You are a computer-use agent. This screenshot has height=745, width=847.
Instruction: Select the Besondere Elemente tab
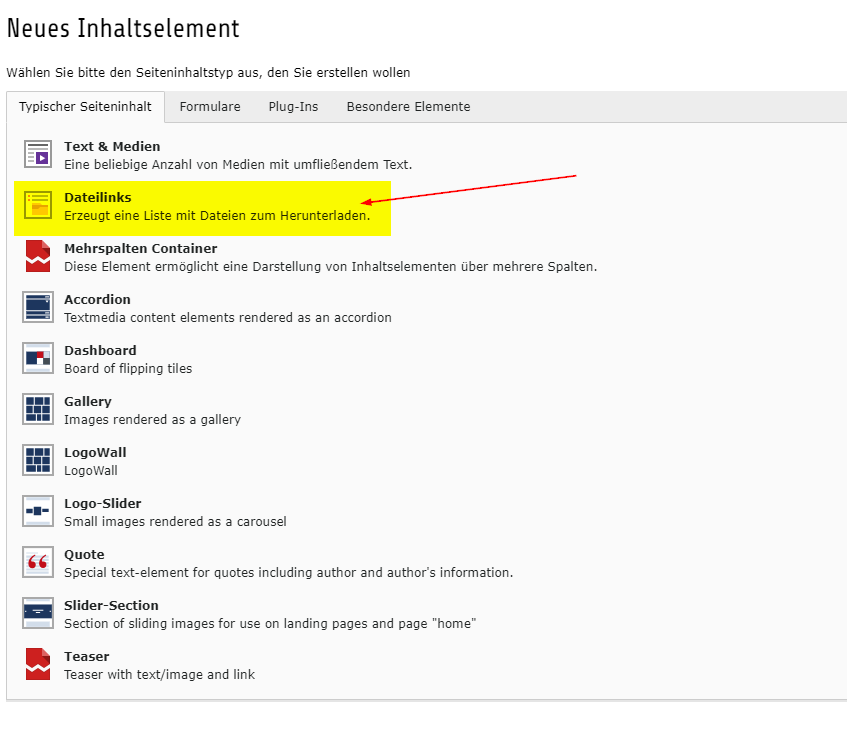(408, 107)
